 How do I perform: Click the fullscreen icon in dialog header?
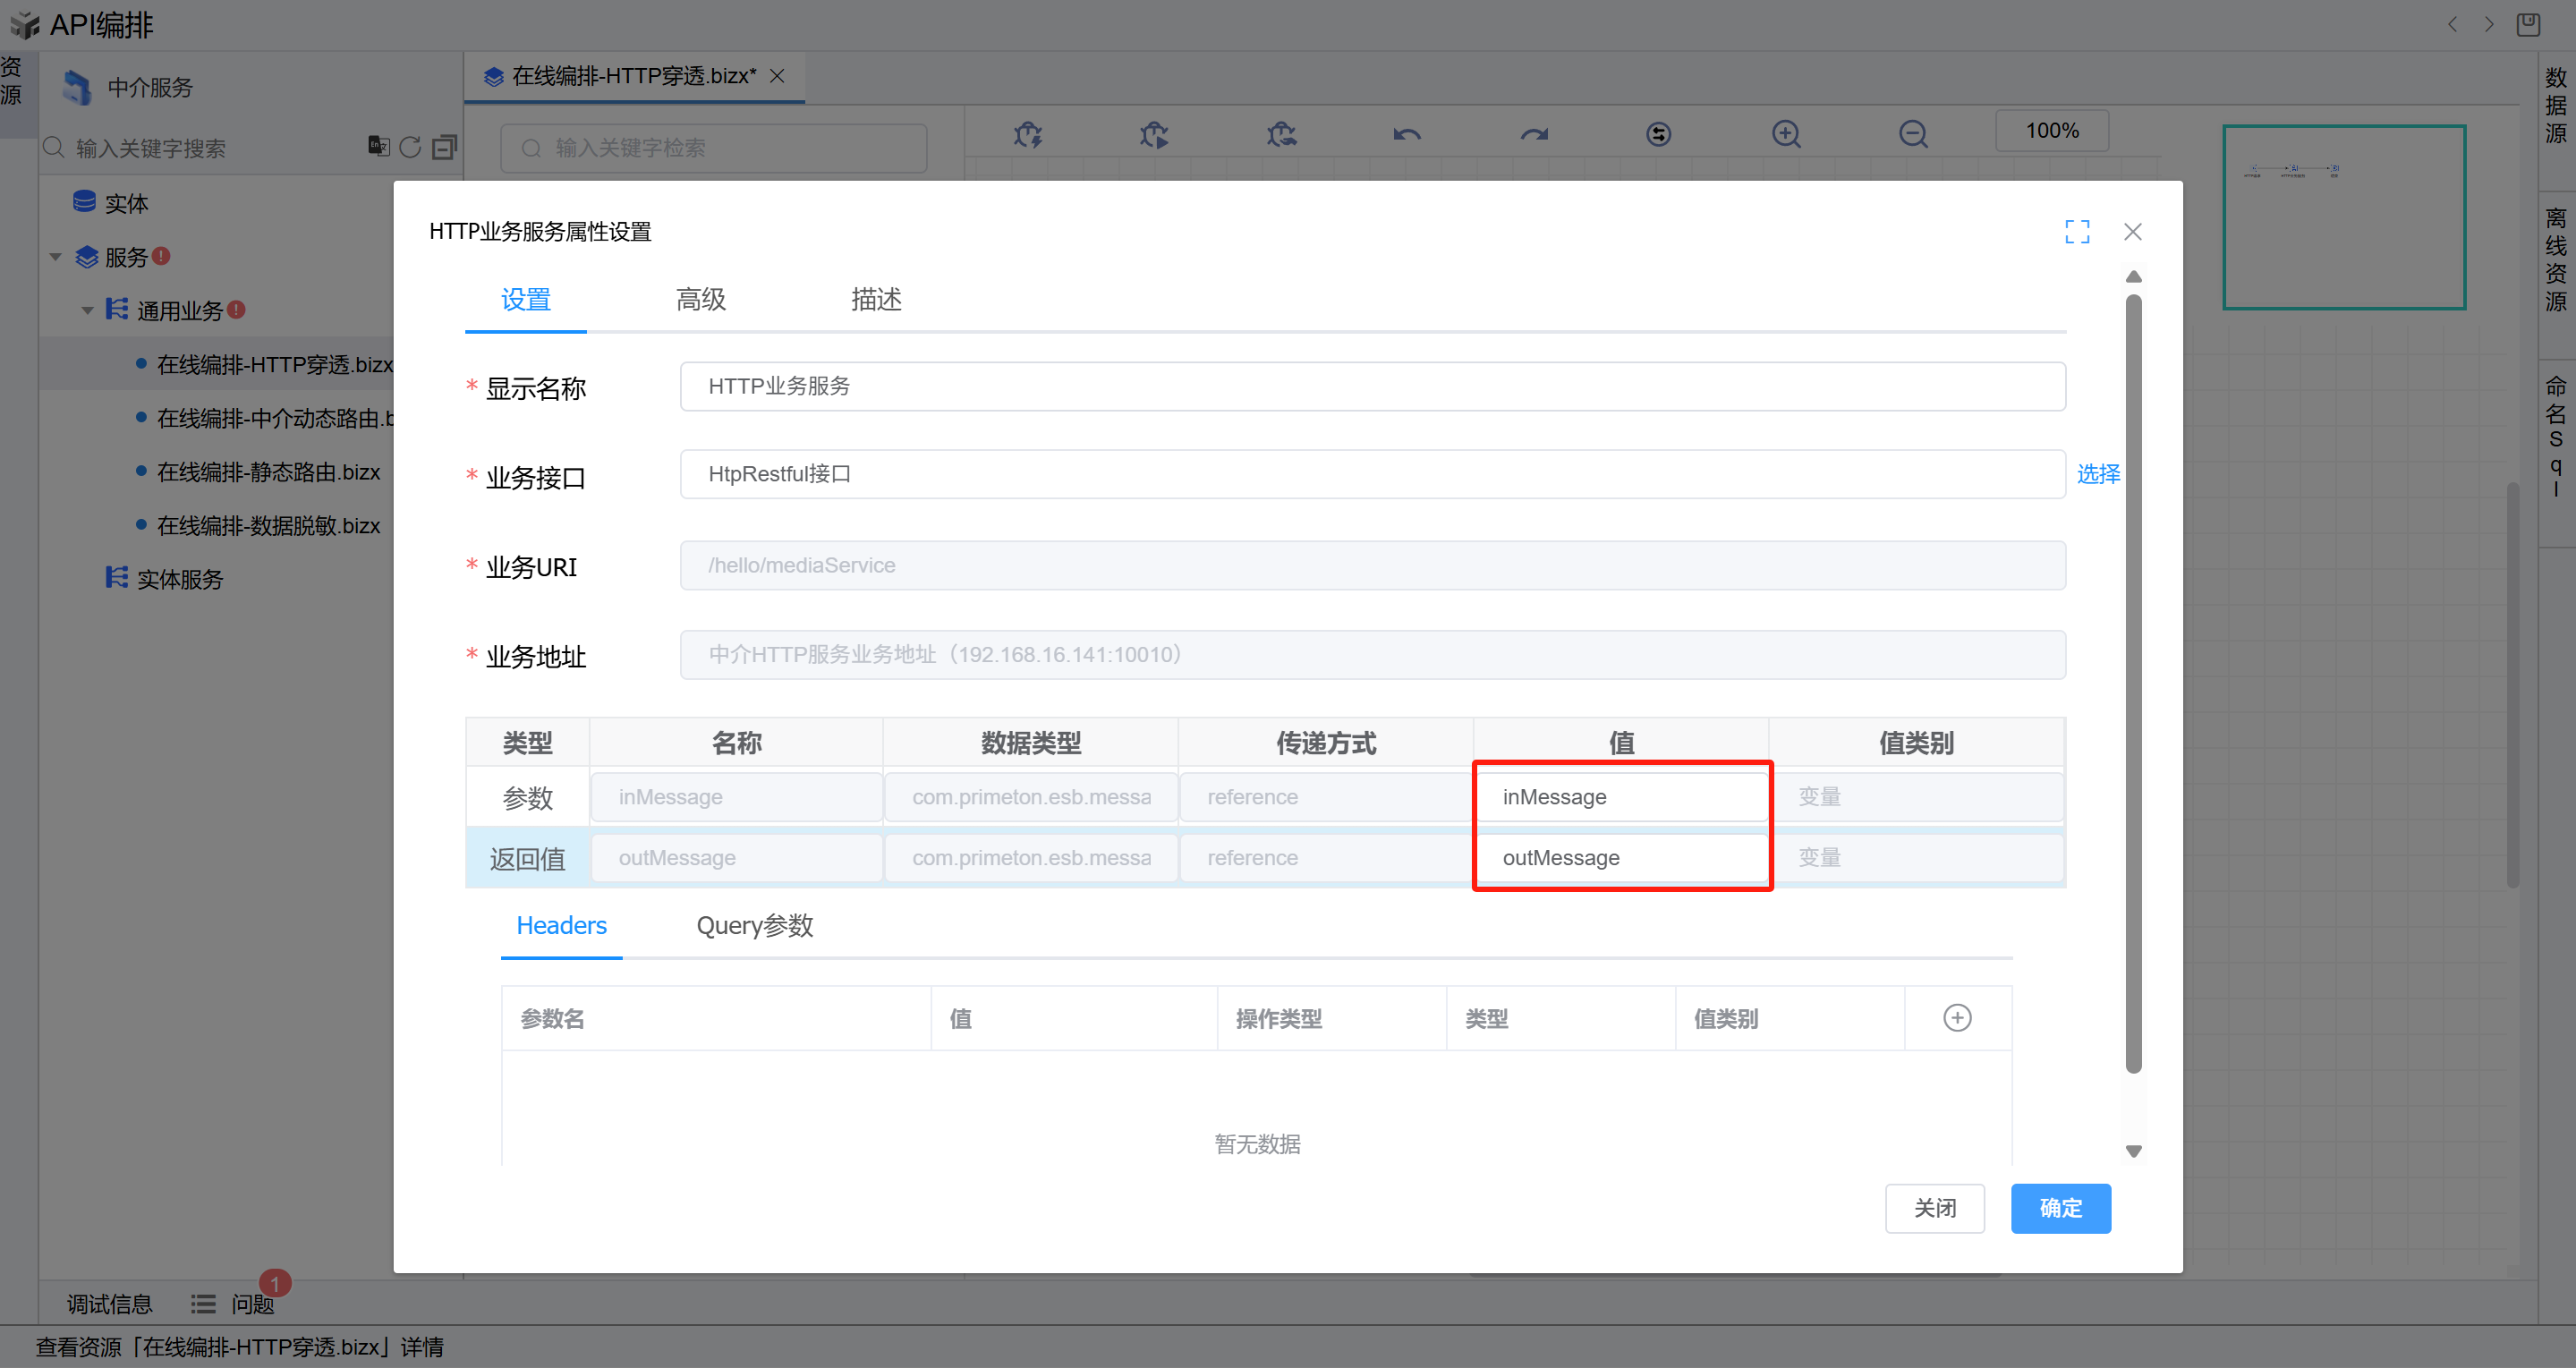pos(2077,232)
